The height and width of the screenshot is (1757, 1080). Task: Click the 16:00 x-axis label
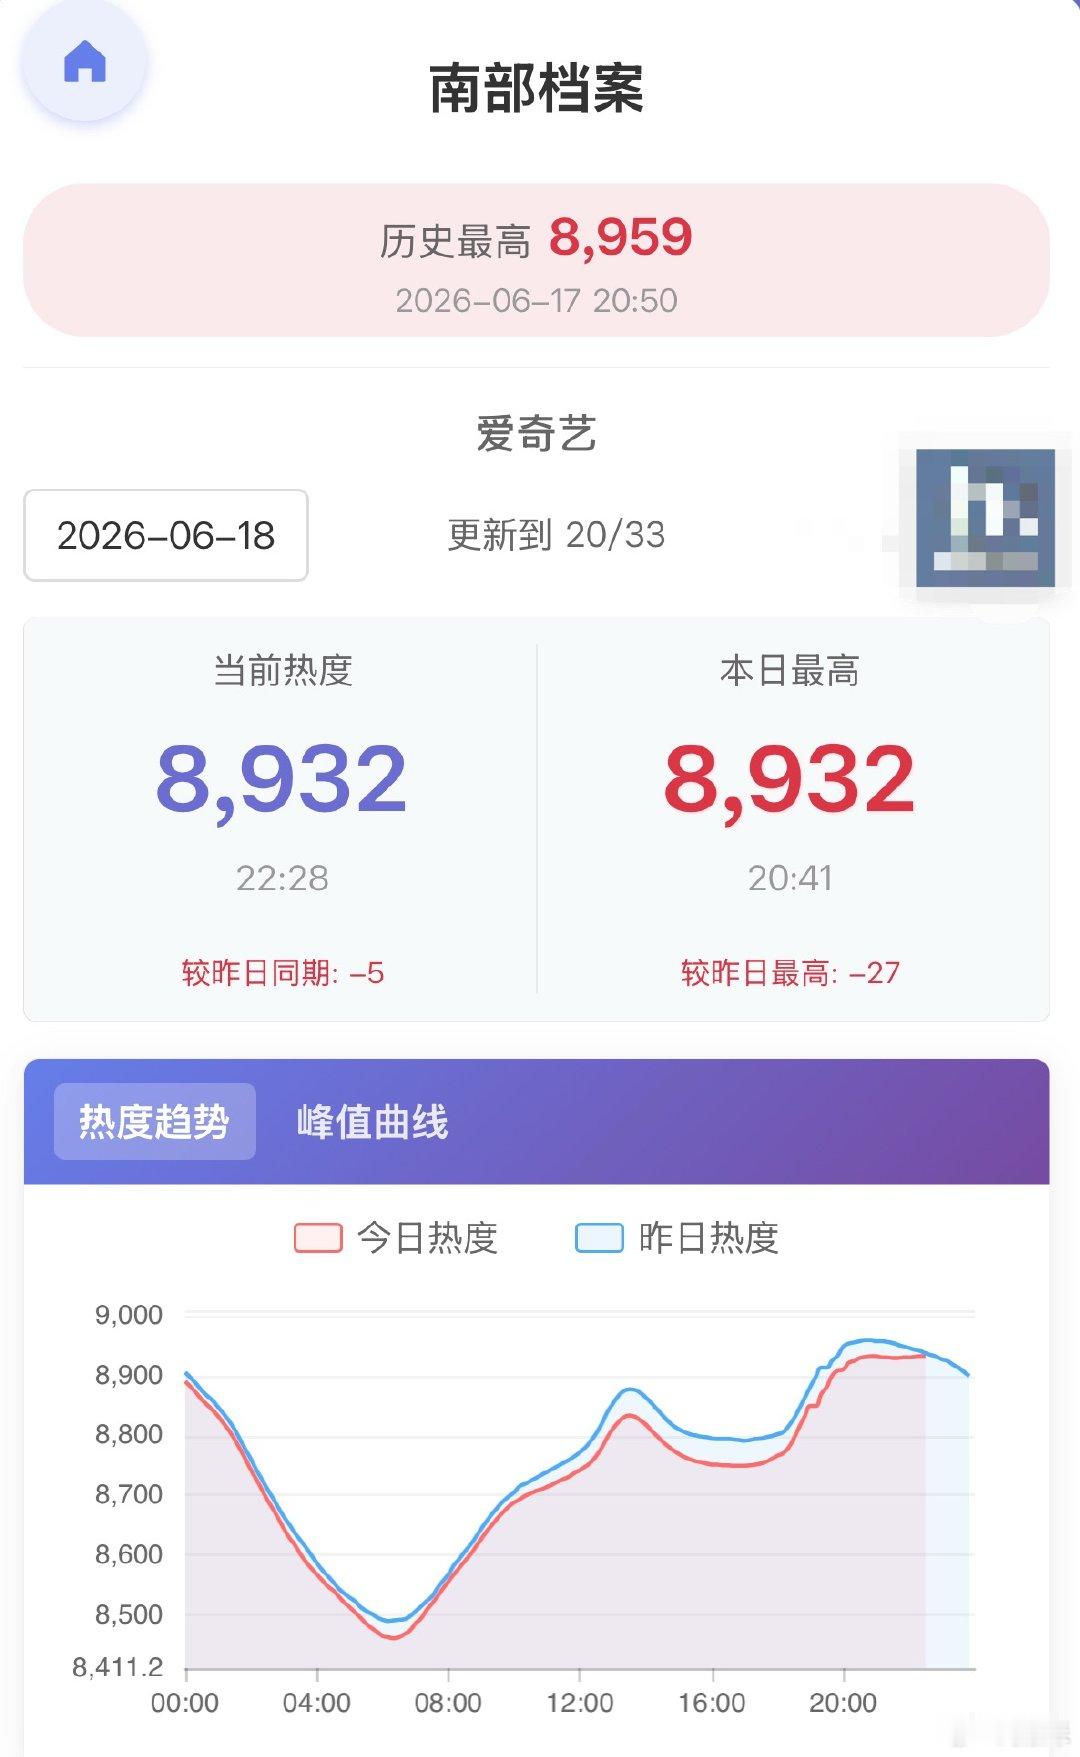click(712, 1703)
